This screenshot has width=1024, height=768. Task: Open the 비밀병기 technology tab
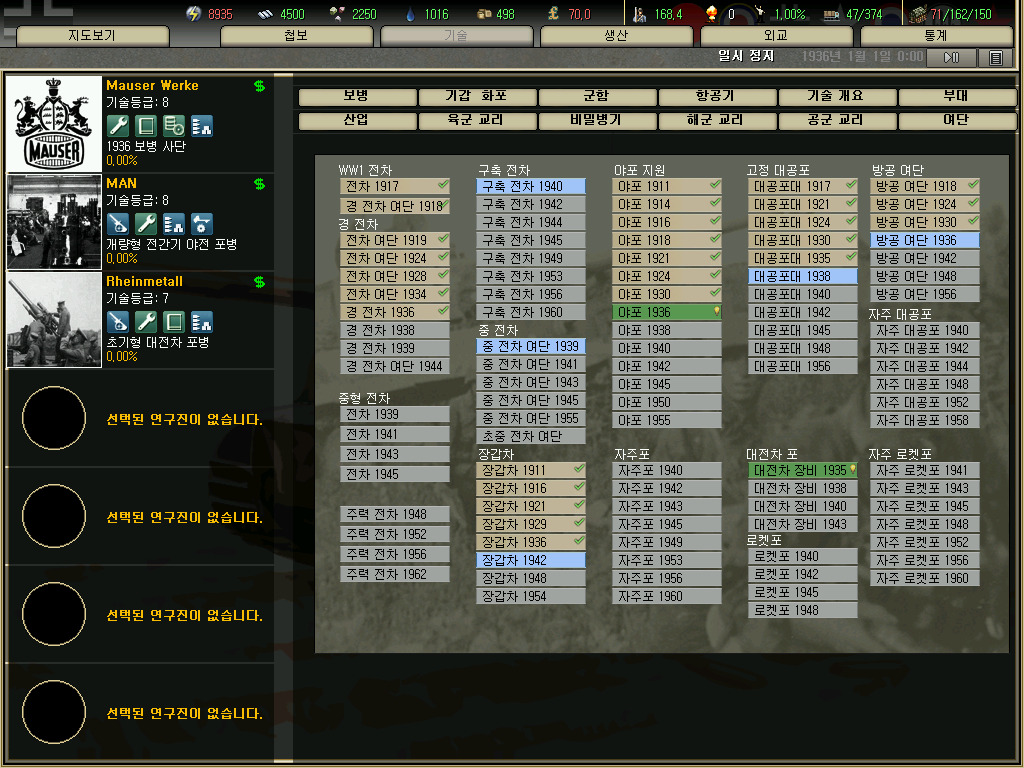[596, 120]
